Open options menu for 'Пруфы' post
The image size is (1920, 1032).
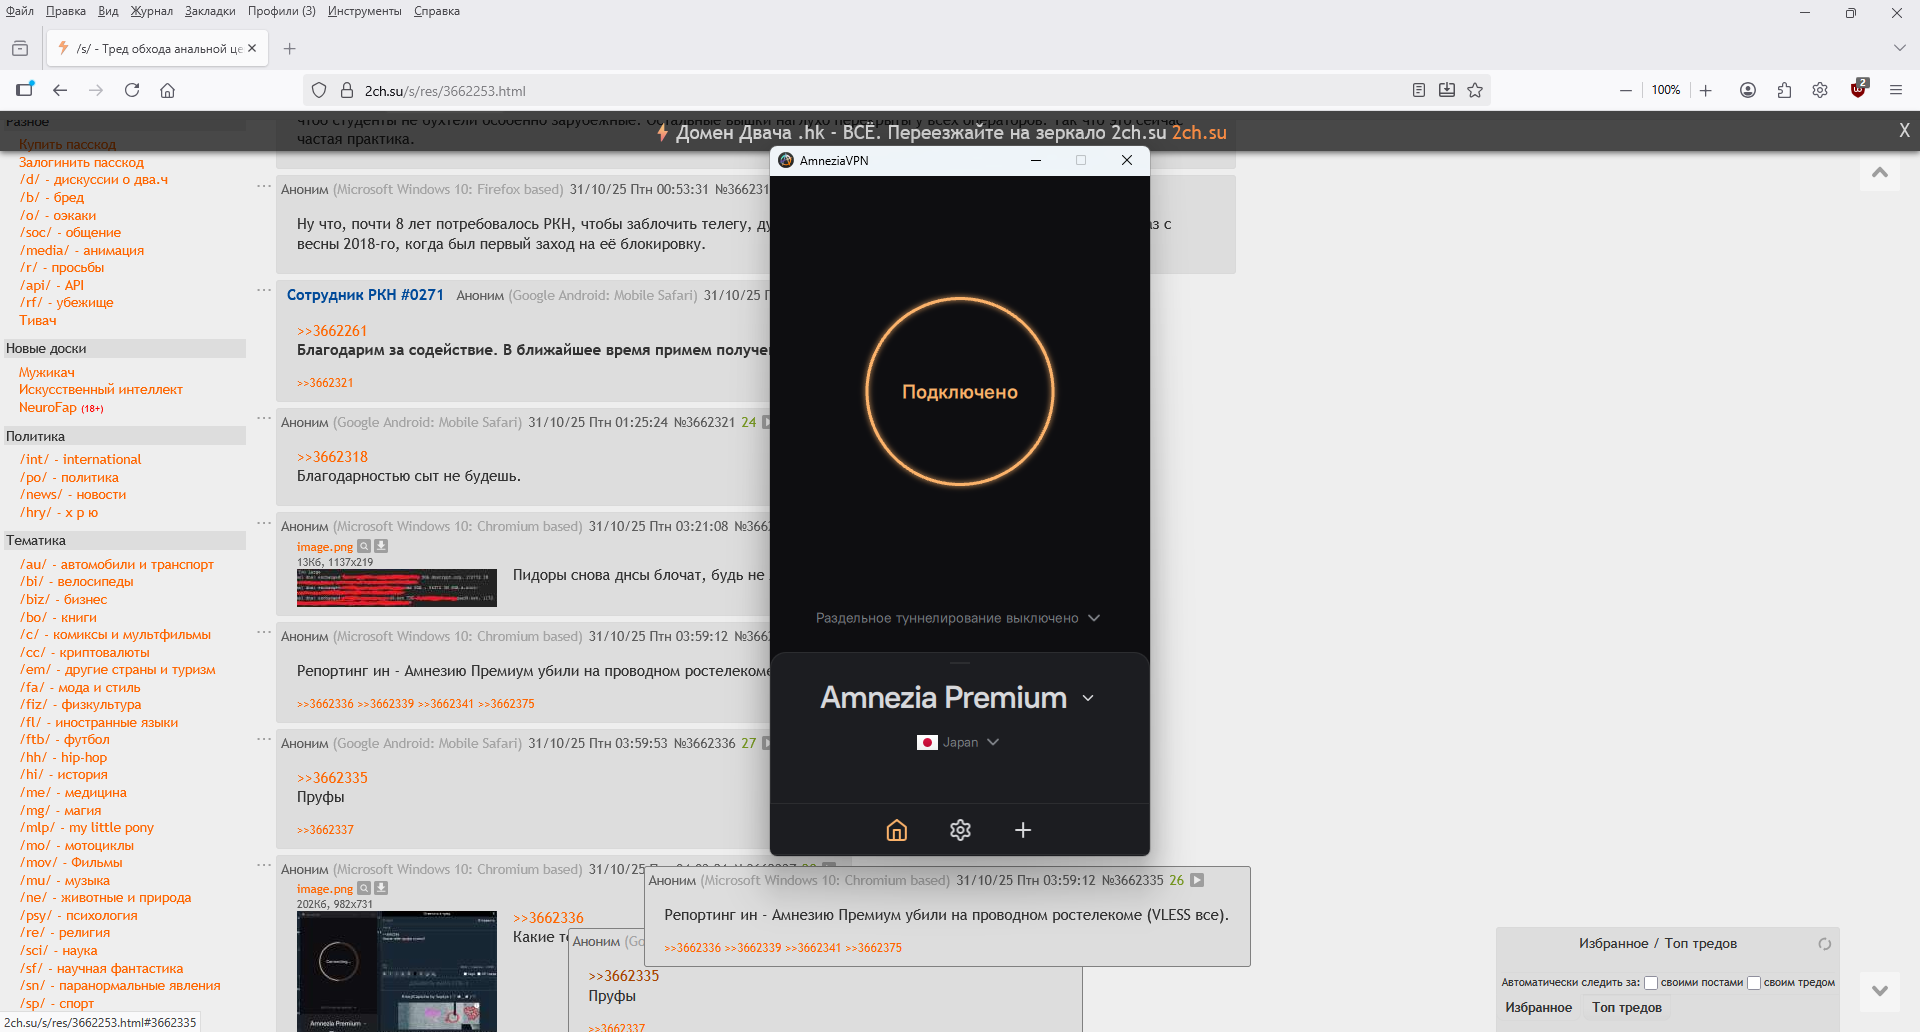click(x=264, y=739)
